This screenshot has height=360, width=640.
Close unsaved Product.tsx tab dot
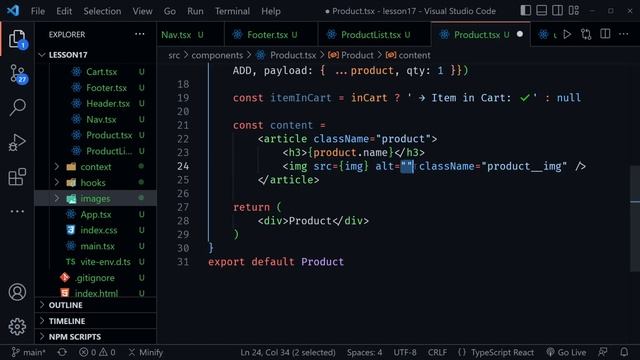click(520, 35)
